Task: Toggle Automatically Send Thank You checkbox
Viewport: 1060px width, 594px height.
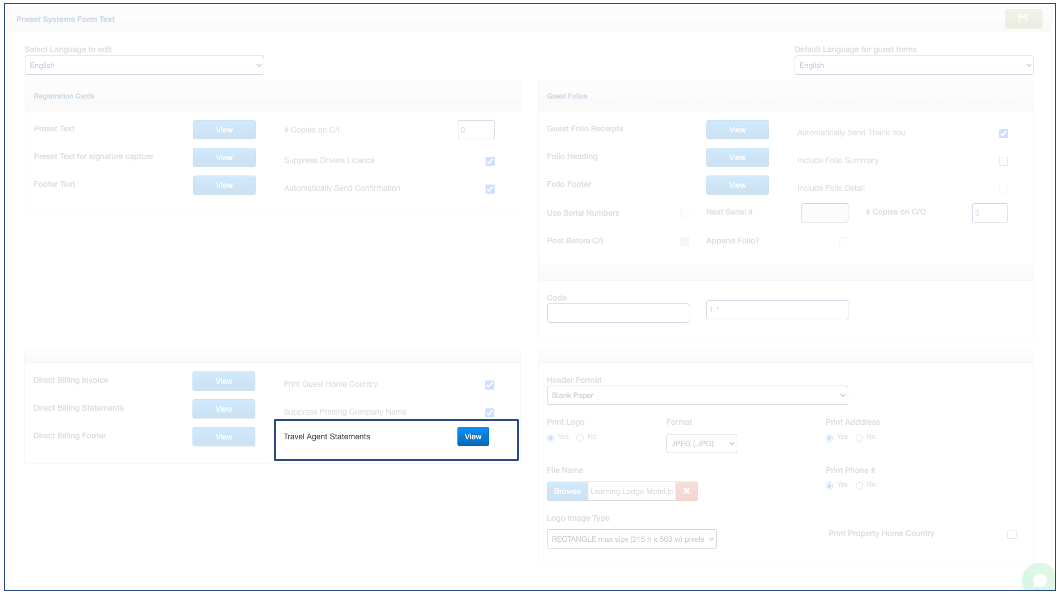Action: [1003, 133]
